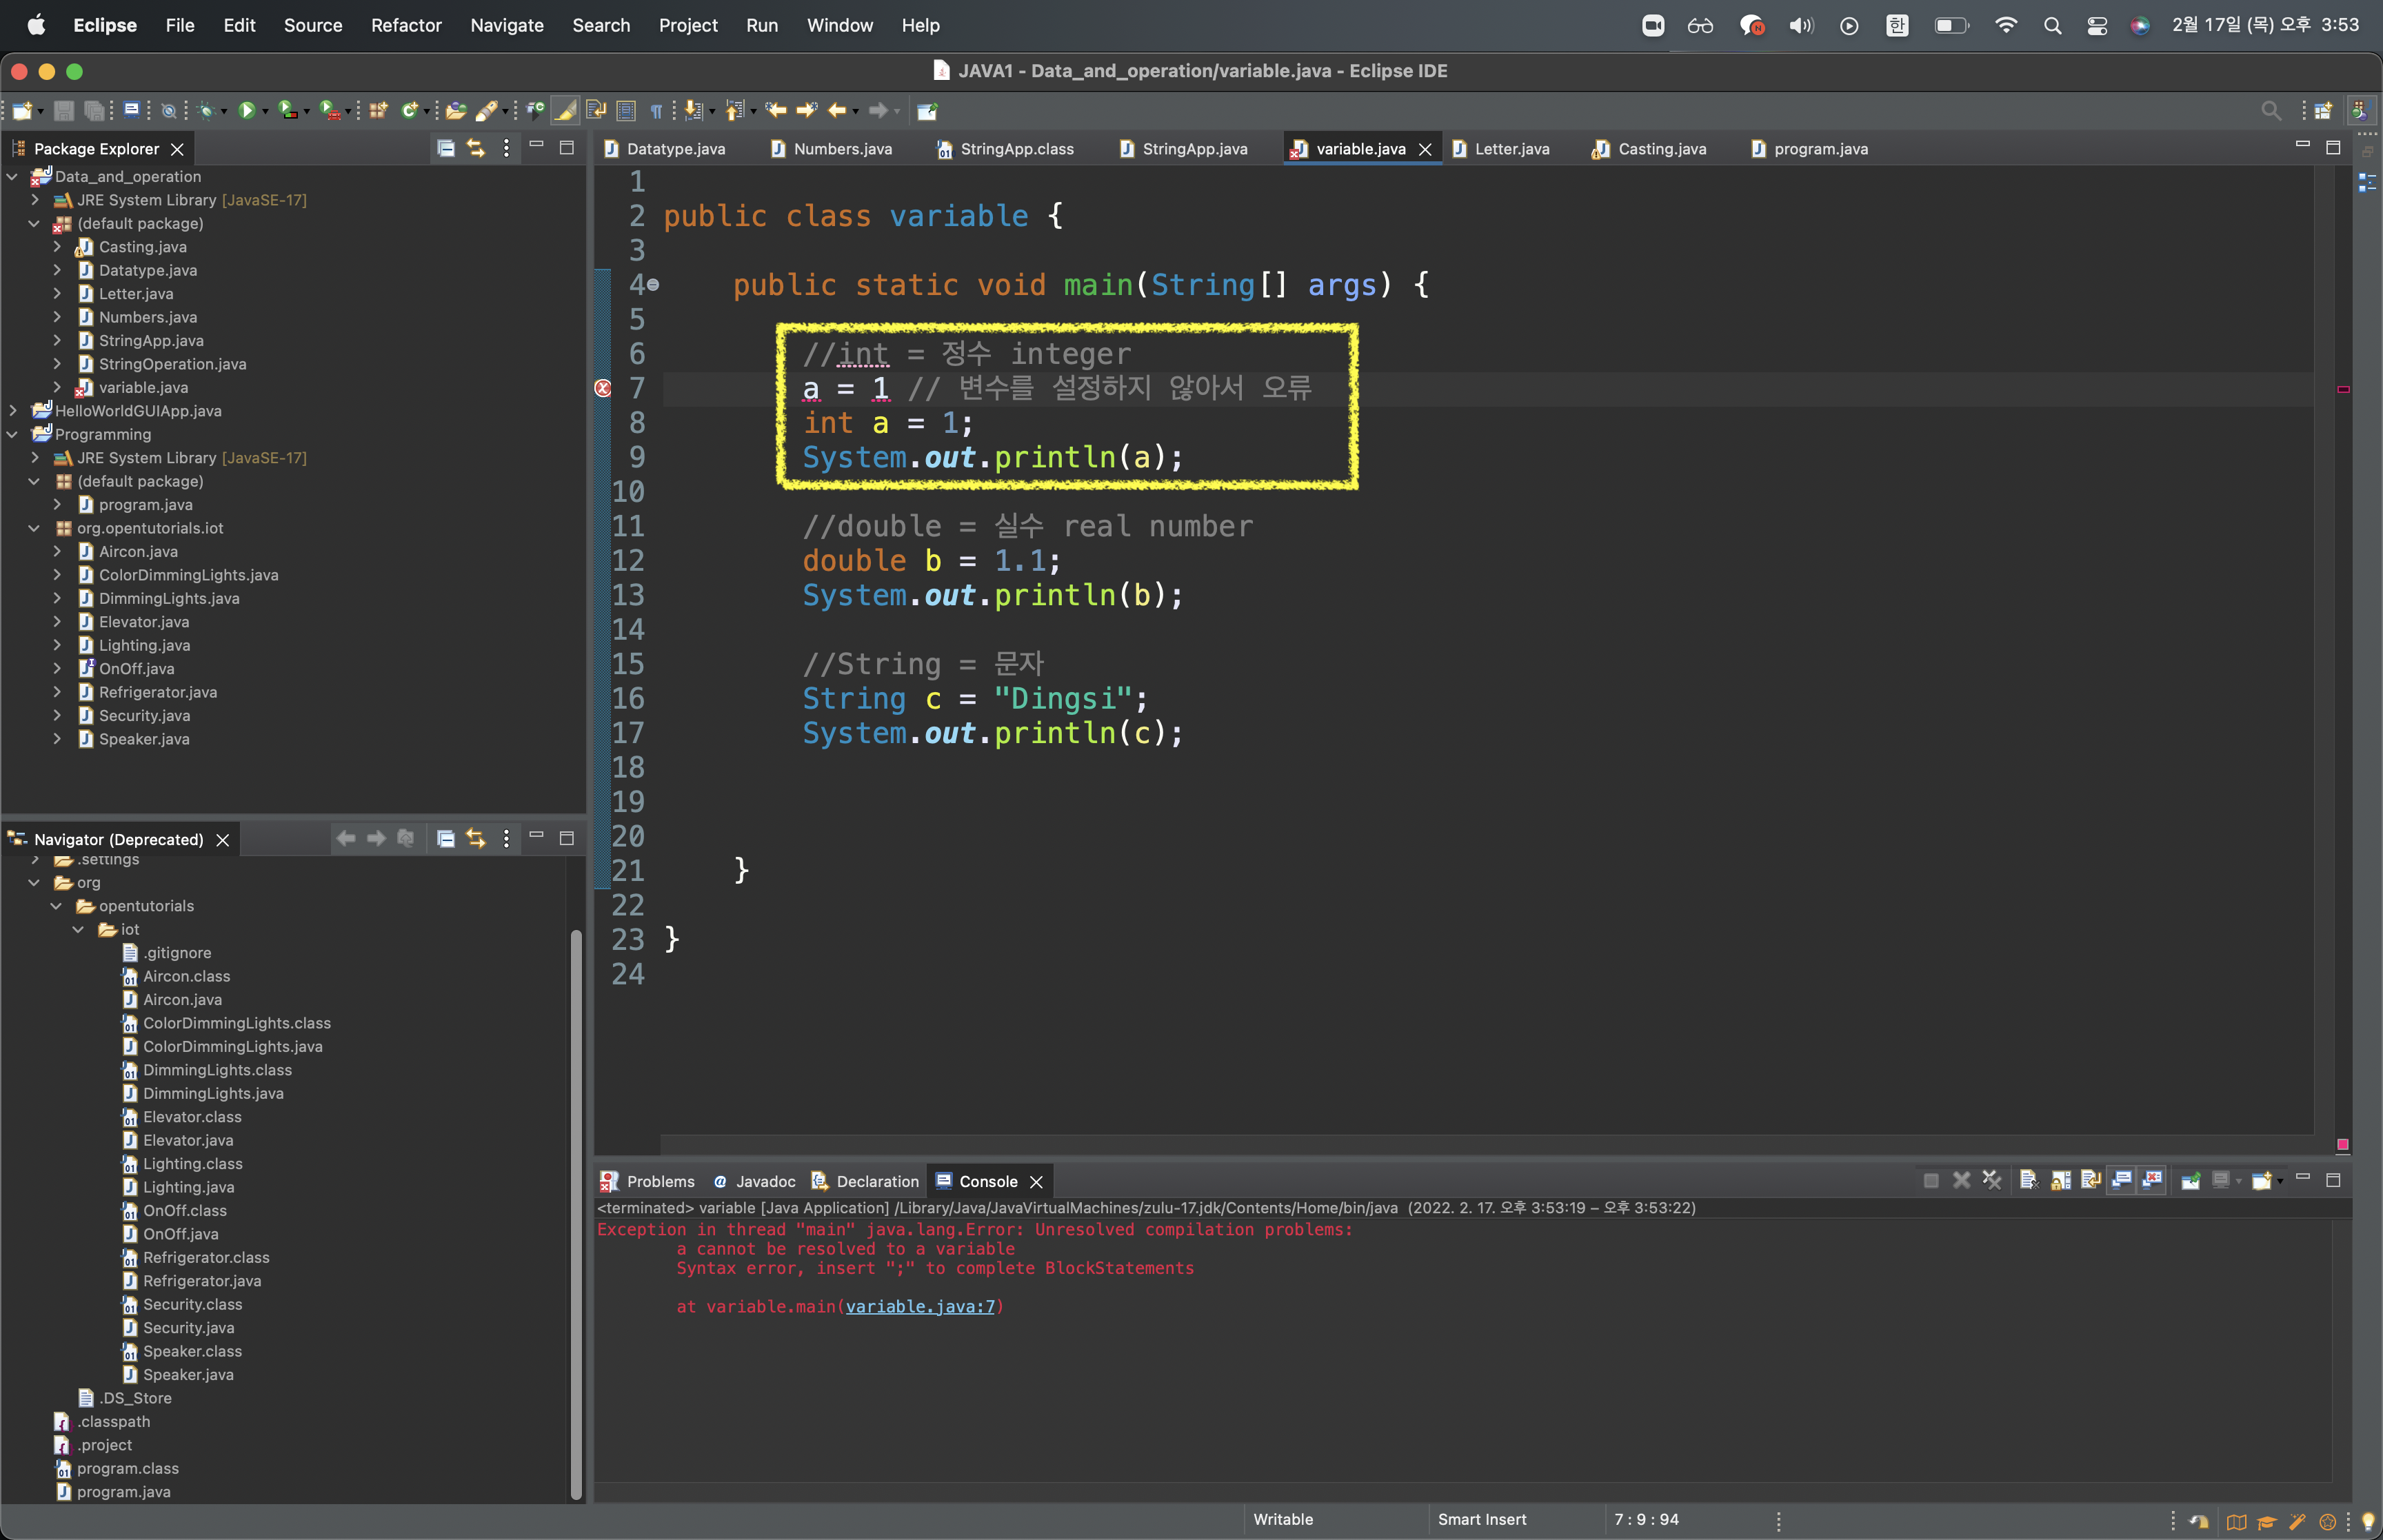This screenshot has width=2383, height=1540.
Task: Click the green Run button in toolbar
Action: click(x=246, y=110)
